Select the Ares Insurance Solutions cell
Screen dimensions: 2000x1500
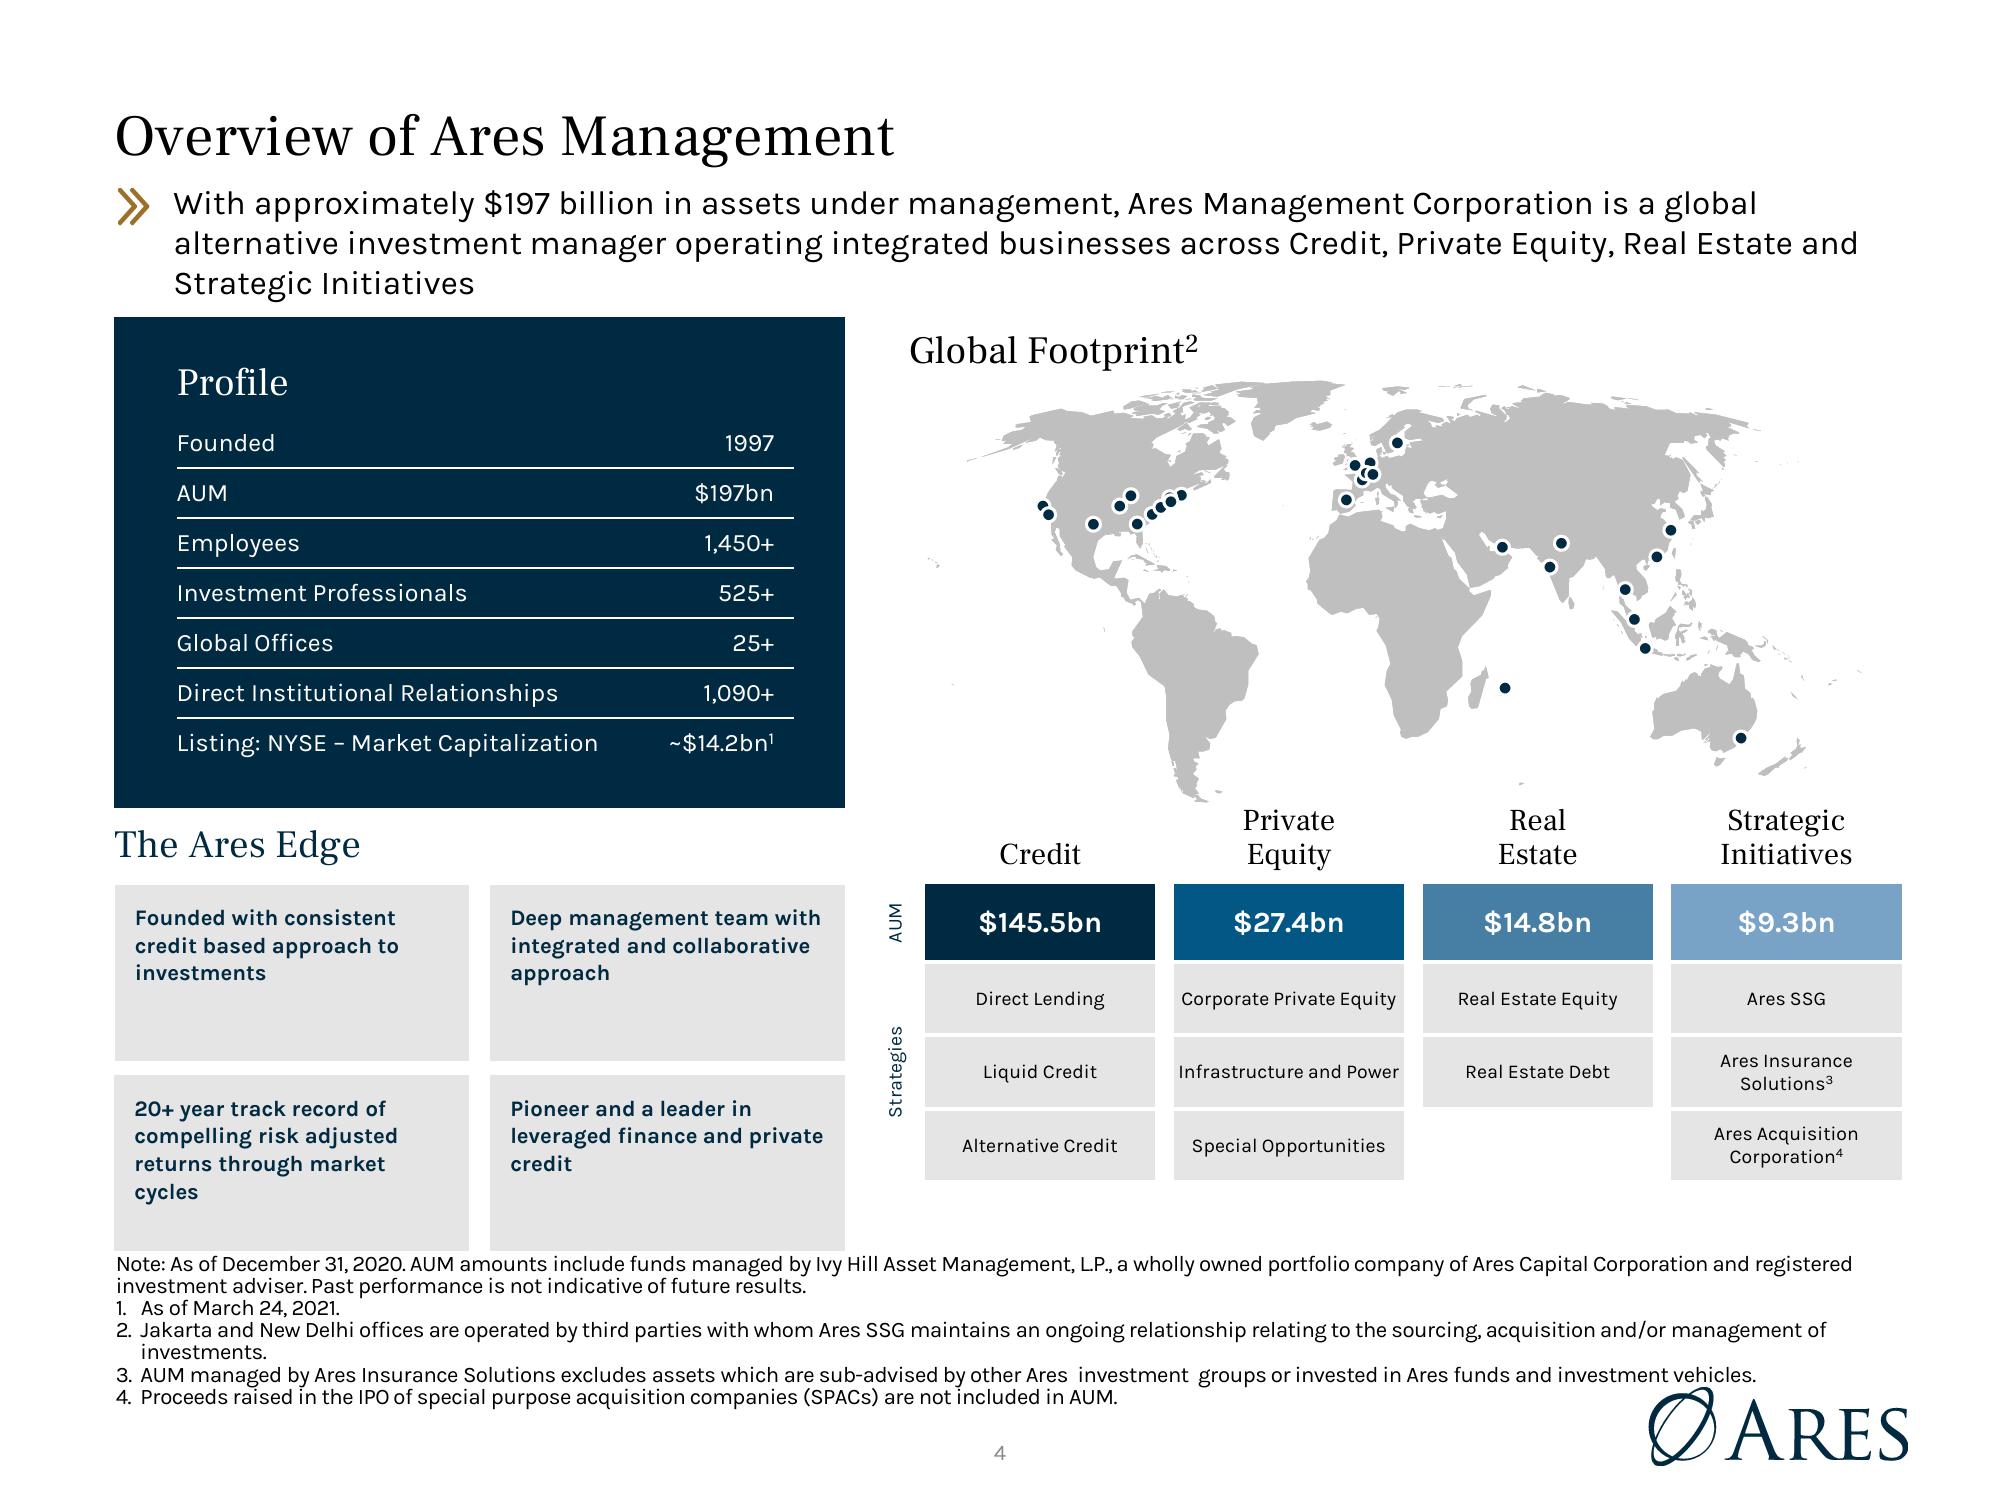click(1786, 1072)
